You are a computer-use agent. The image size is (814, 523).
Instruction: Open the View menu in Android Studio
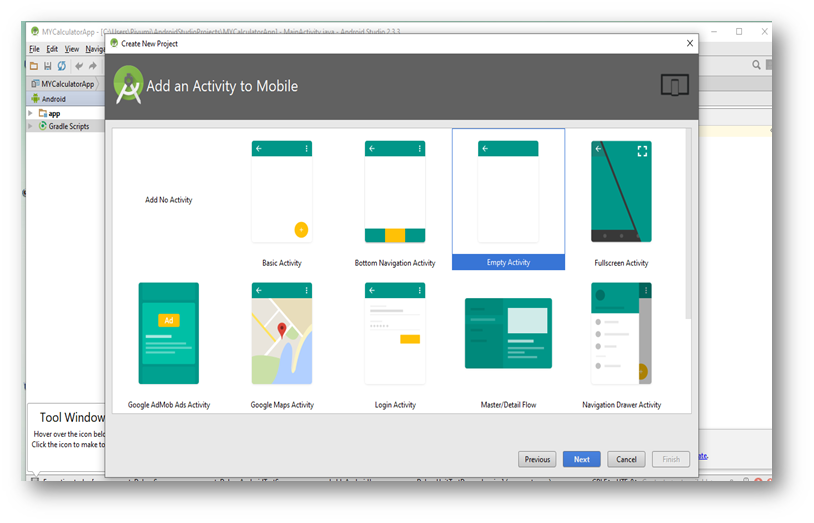(x=72, y=49)
